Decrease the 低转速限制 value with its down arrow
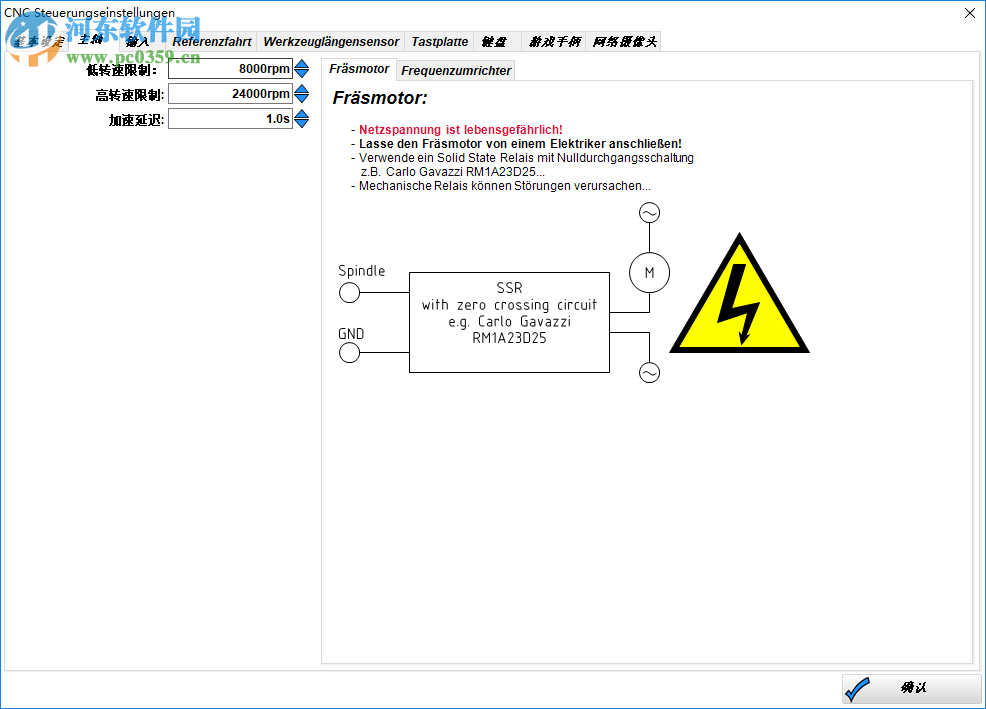 (302, 74)
